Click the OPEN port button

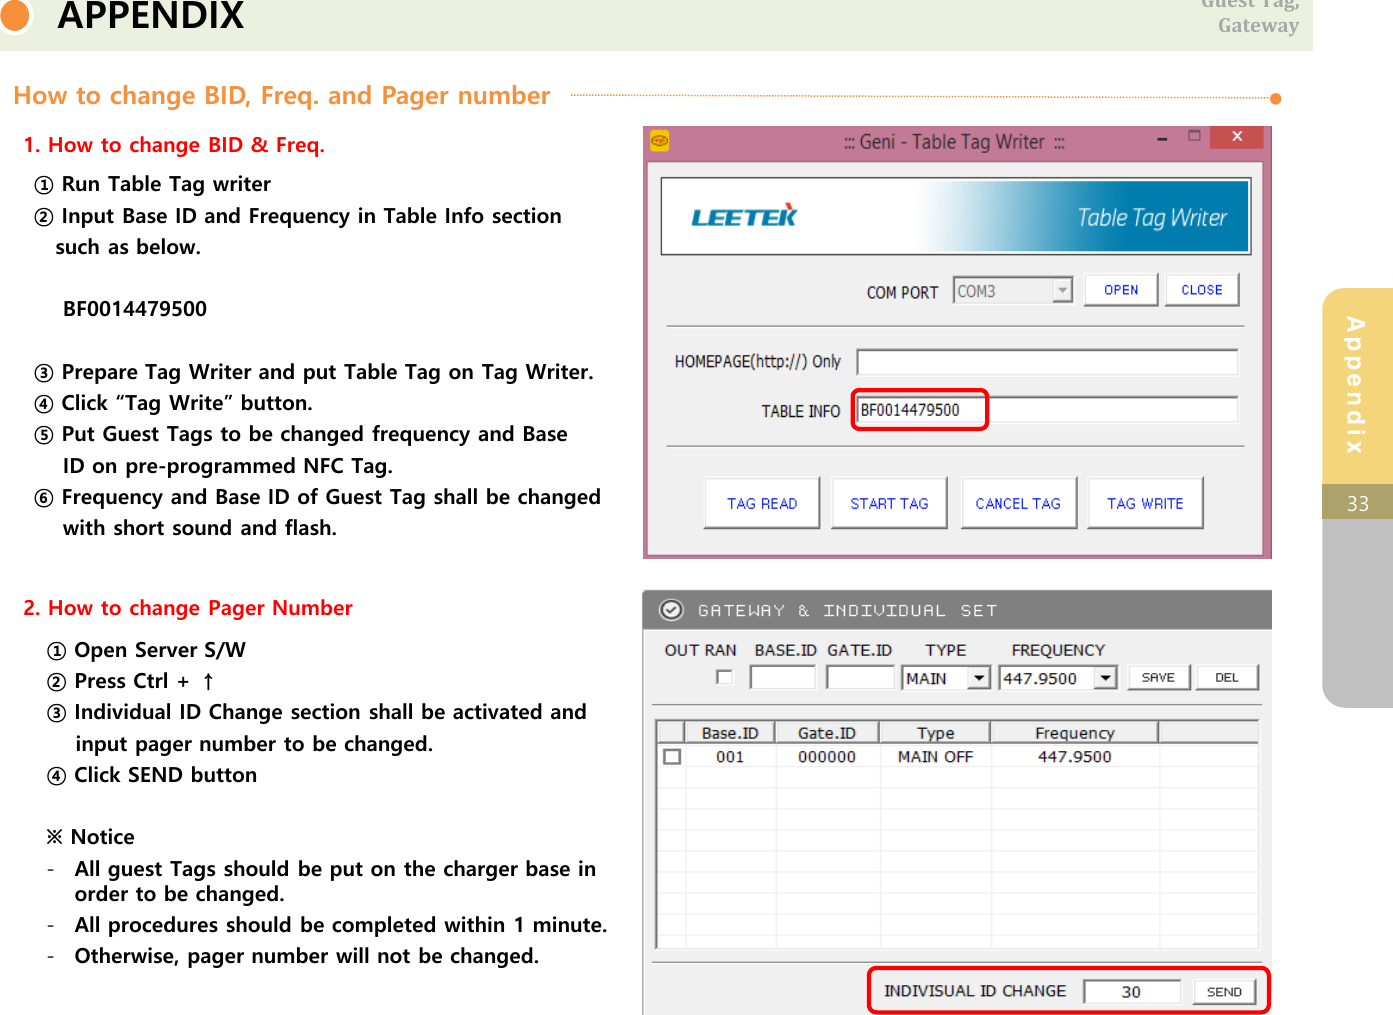pyautogui.click(x=1121, y=290)
